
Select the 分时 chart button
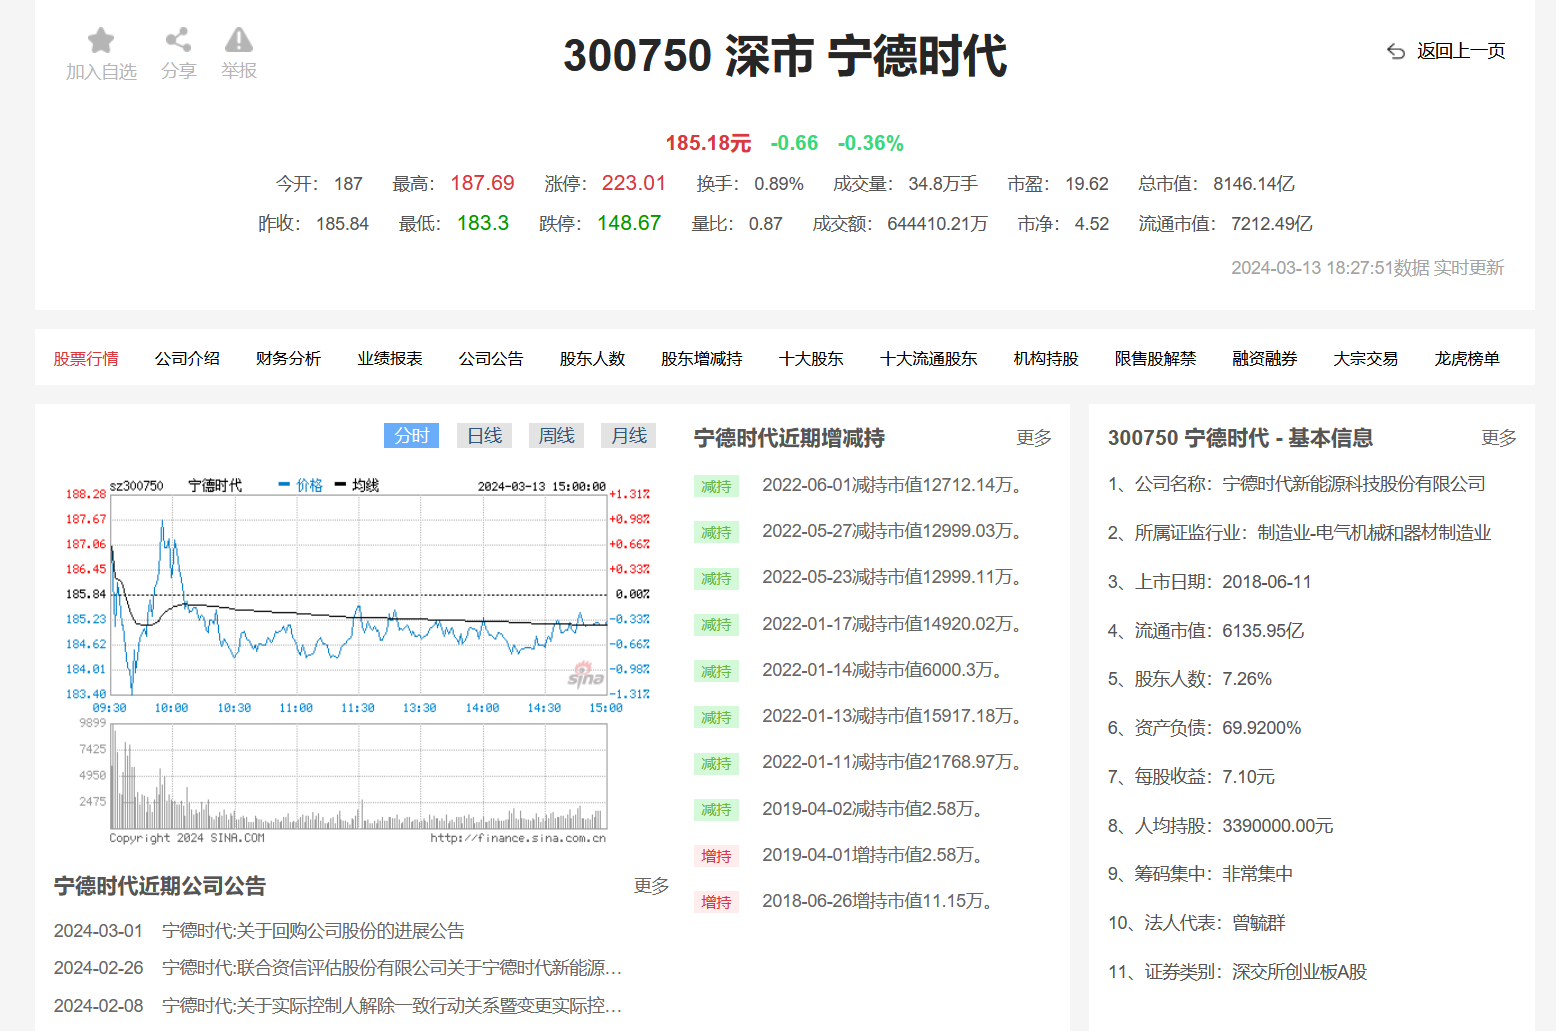click(412, 435)
